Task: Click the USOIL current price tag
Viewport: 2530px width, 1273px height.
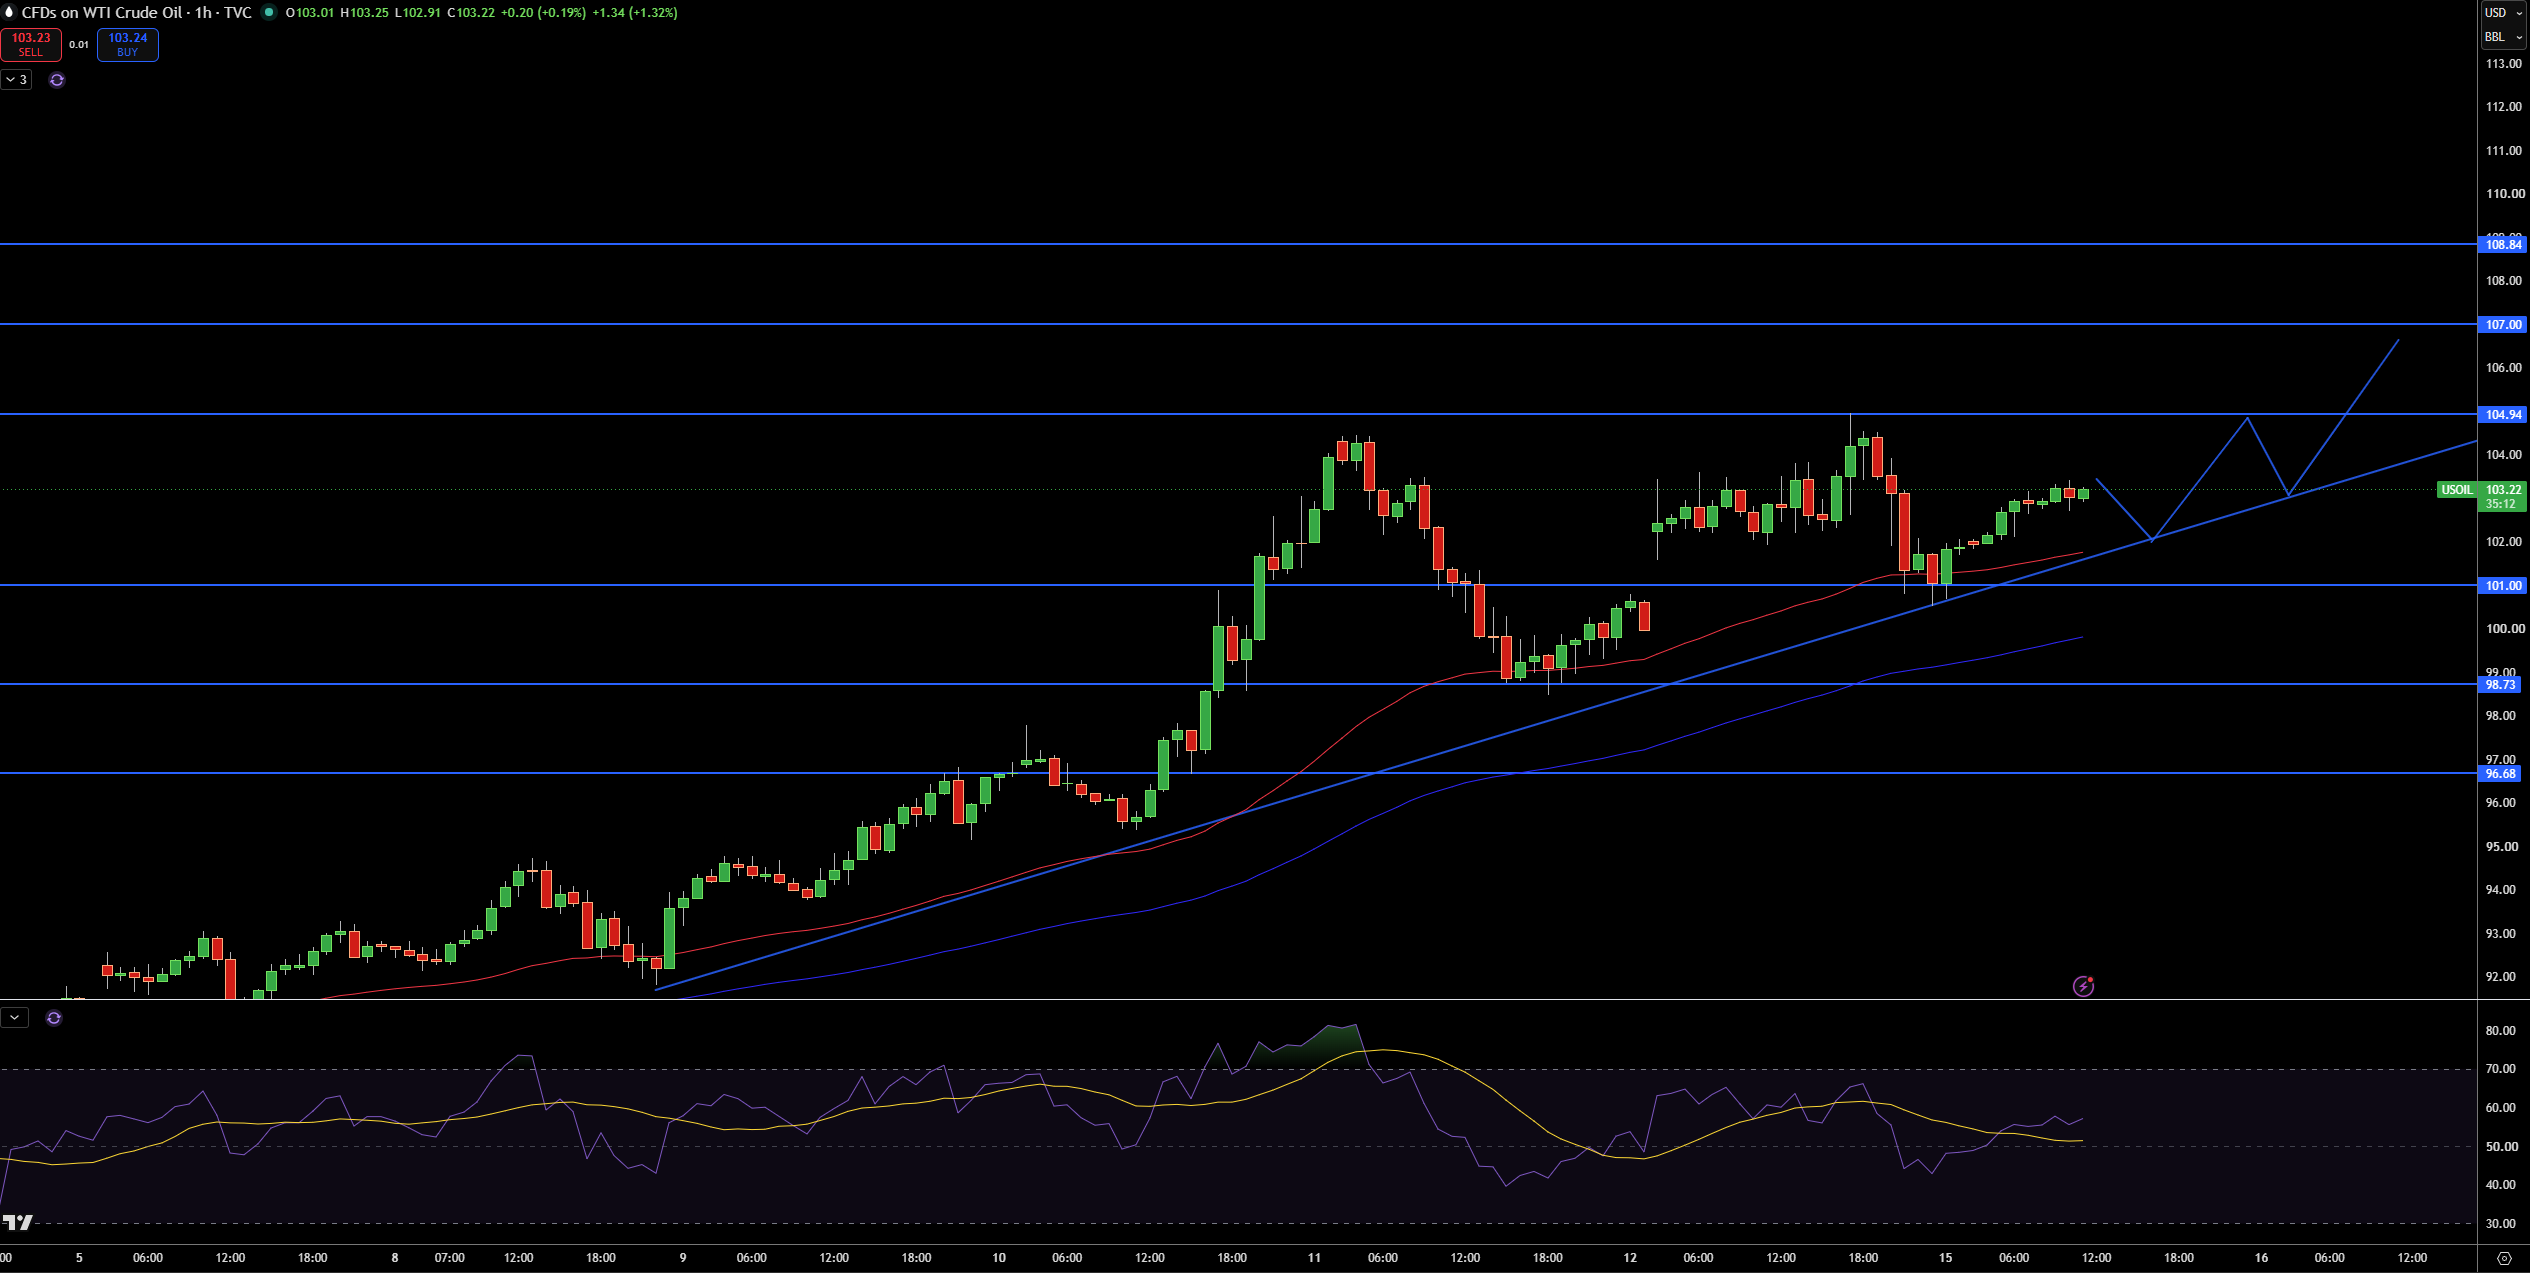Action: 2457,490
